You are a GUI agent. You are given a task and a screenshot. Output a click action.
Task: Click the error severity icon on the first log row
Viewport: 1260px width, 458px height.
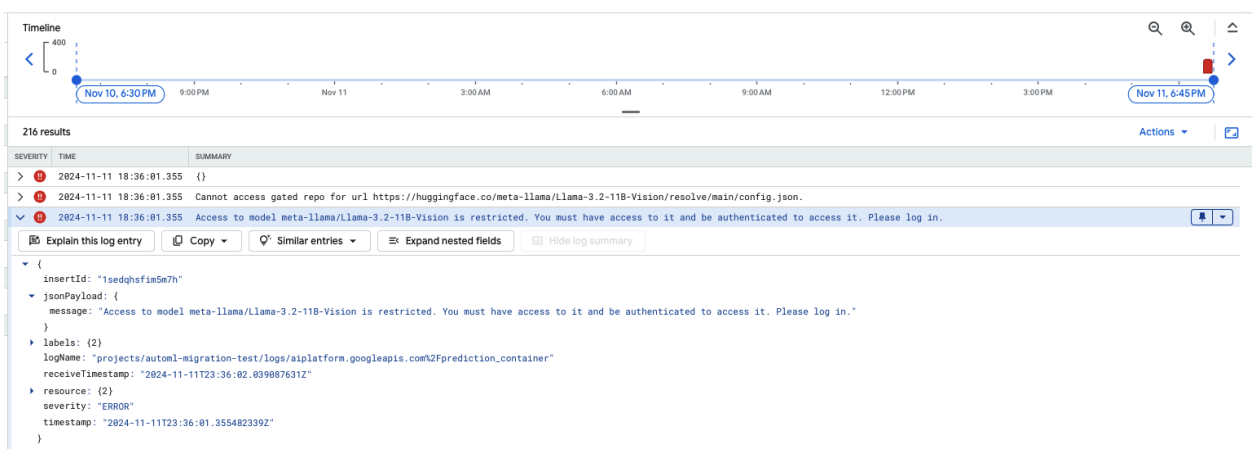[40, 176]
